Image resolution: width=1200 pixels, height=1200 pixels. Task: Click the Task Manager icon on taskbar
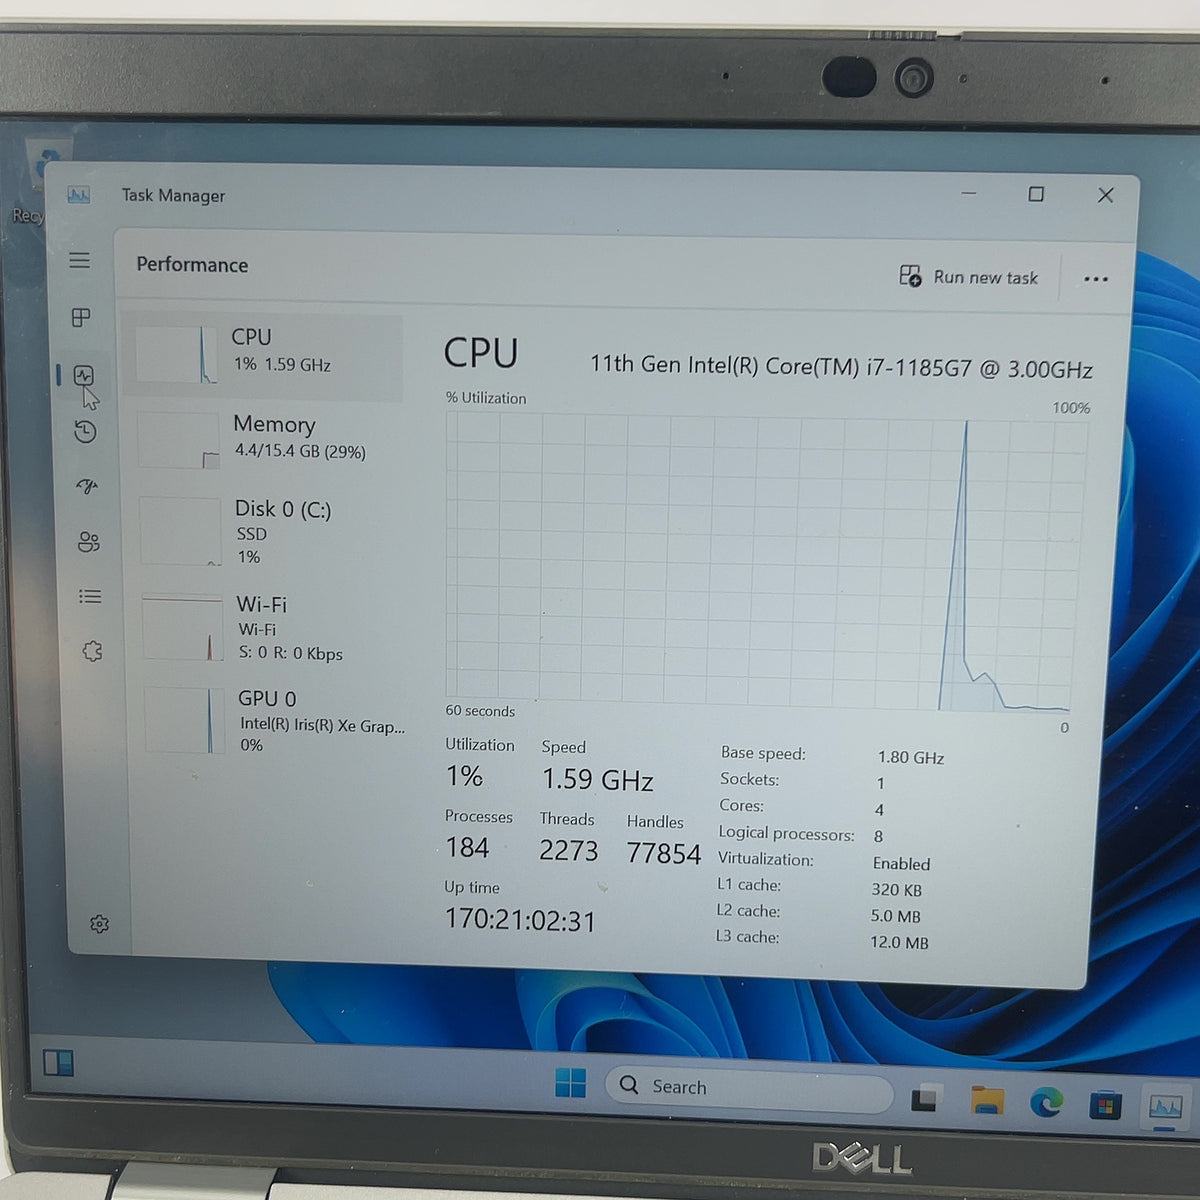[1166, 1107]
